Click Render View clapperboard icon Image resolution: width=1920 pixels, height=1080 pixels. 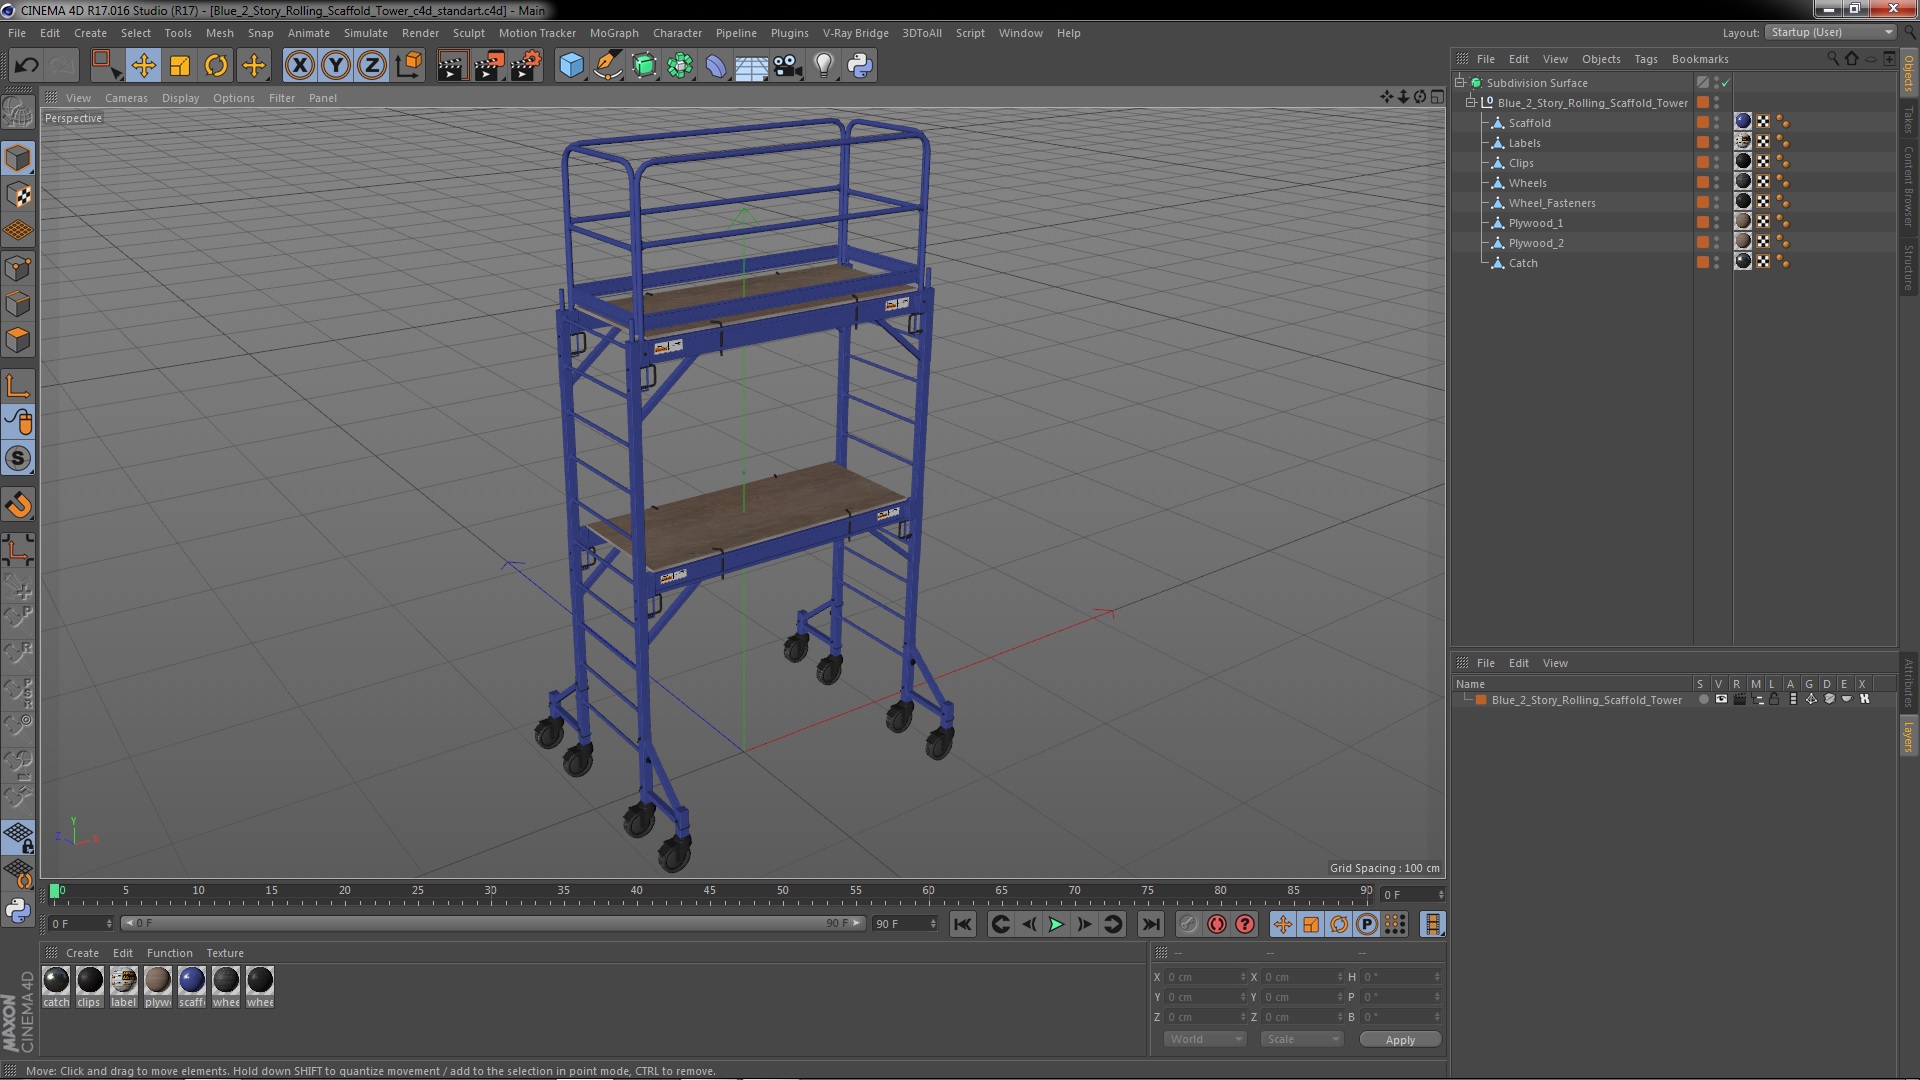coord(452,66)
